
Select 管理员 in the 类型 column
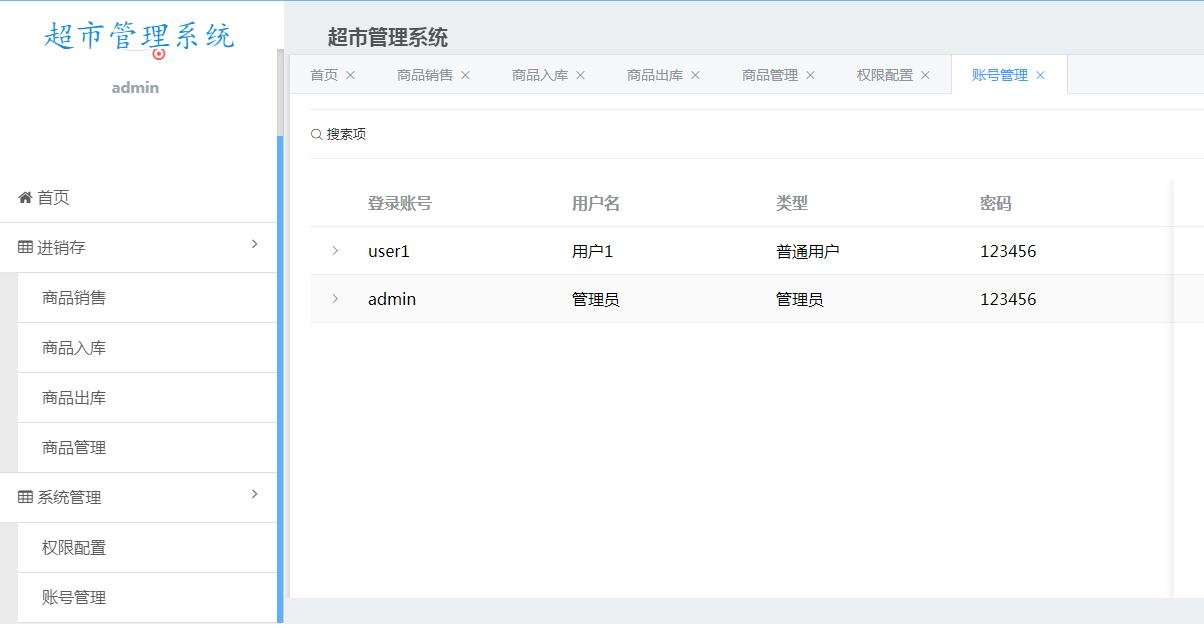[800, 299]
